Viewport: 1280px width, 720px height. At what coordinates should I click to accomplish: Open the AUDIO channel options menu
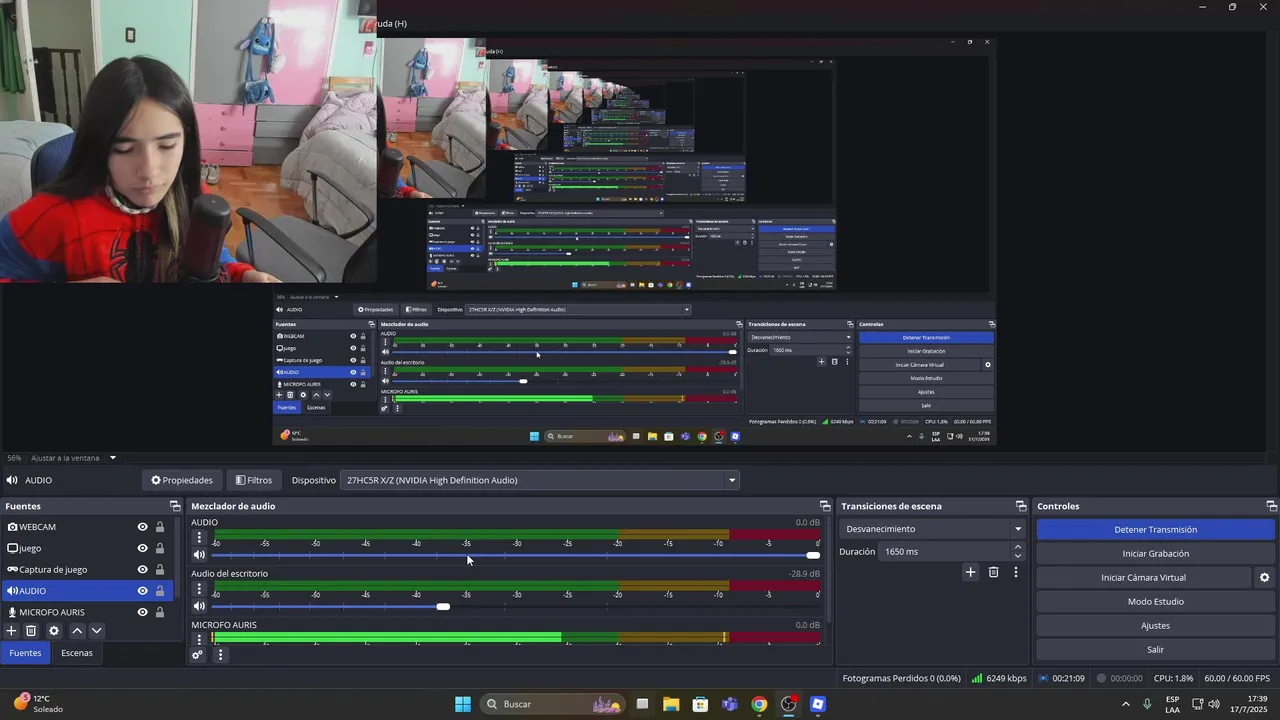(199, 538)
